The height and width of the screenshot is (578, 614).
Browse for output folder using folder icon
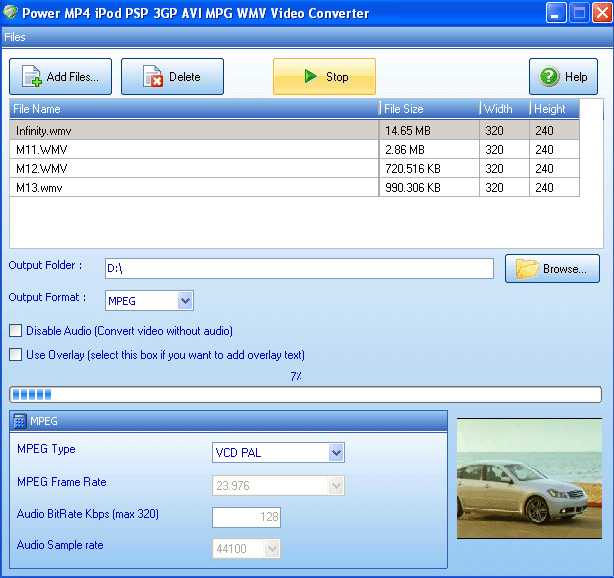pos(526,268)
